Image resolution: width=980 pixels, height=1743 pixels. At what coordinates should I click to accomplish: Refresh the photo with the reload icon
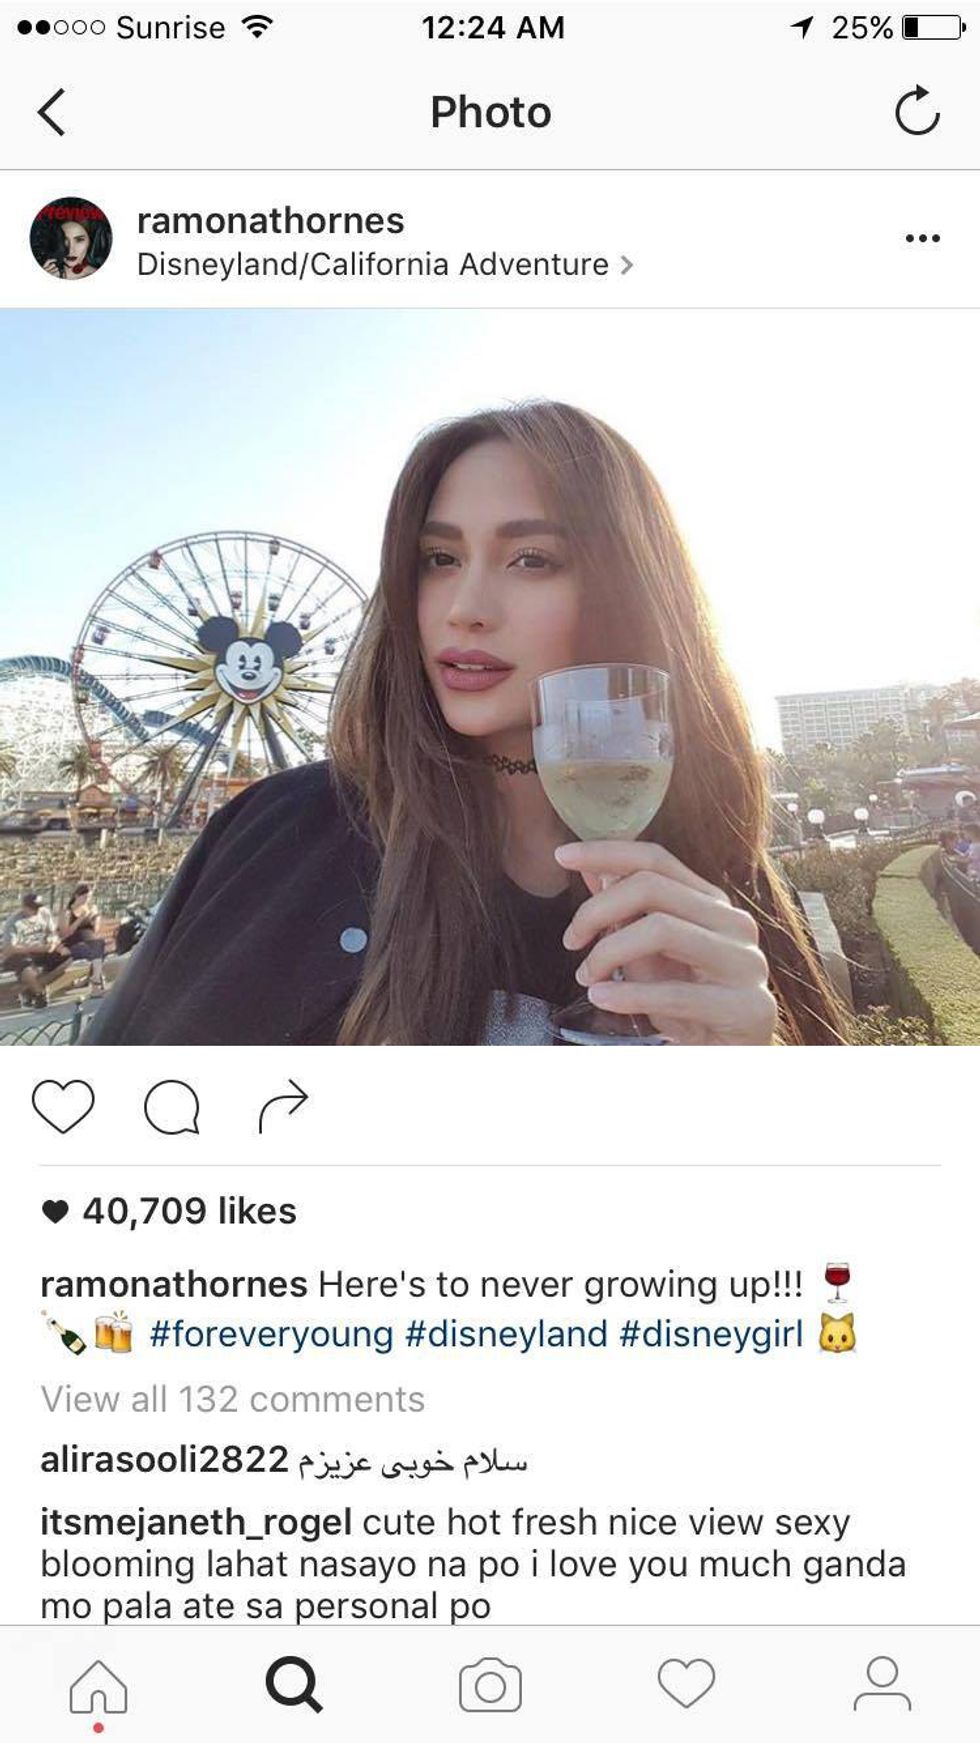pos(917,110)
